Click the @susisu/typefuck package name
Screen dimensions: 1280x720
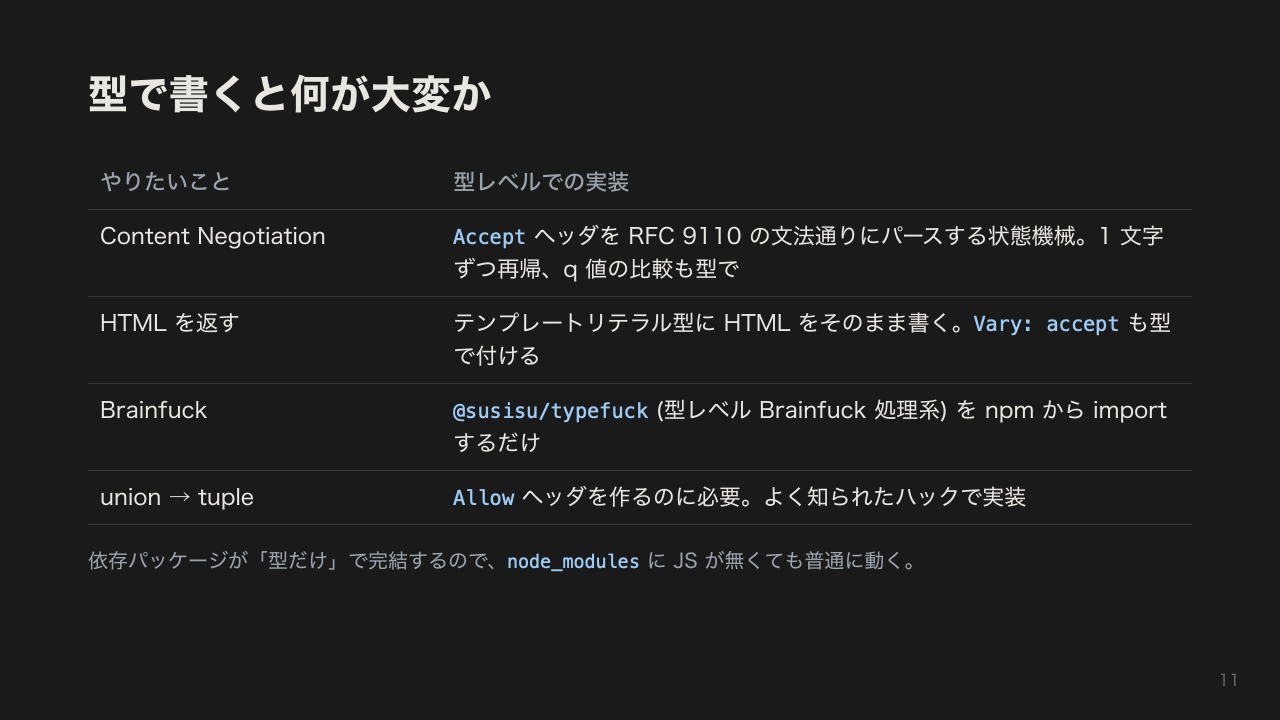pos(551,411)
